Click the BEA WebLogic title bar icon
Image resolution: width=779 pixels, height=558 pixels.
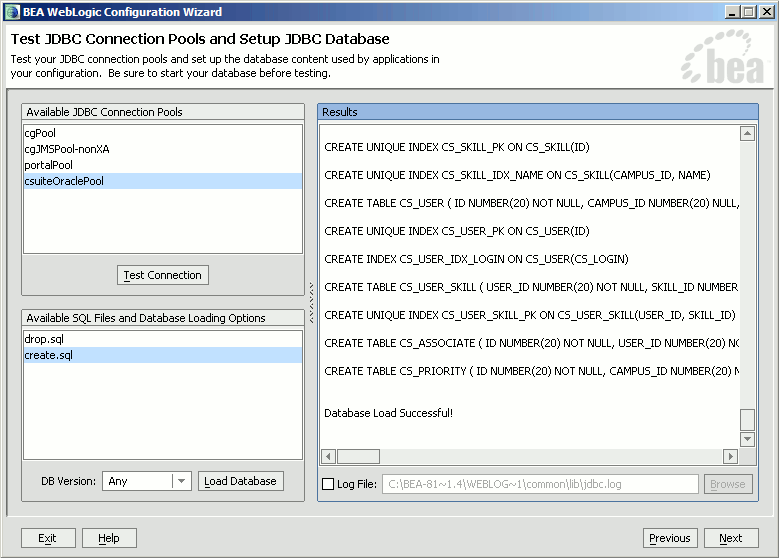click(x=12, y=12)
